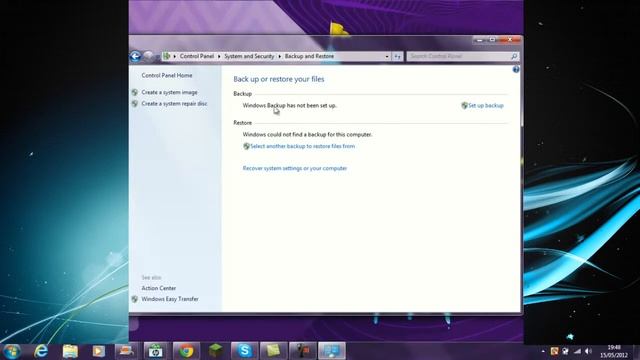The width and height of the screenshot is (640, 360).
Task: Switch to Skype on taskbar
Action: tap(244, 351)
